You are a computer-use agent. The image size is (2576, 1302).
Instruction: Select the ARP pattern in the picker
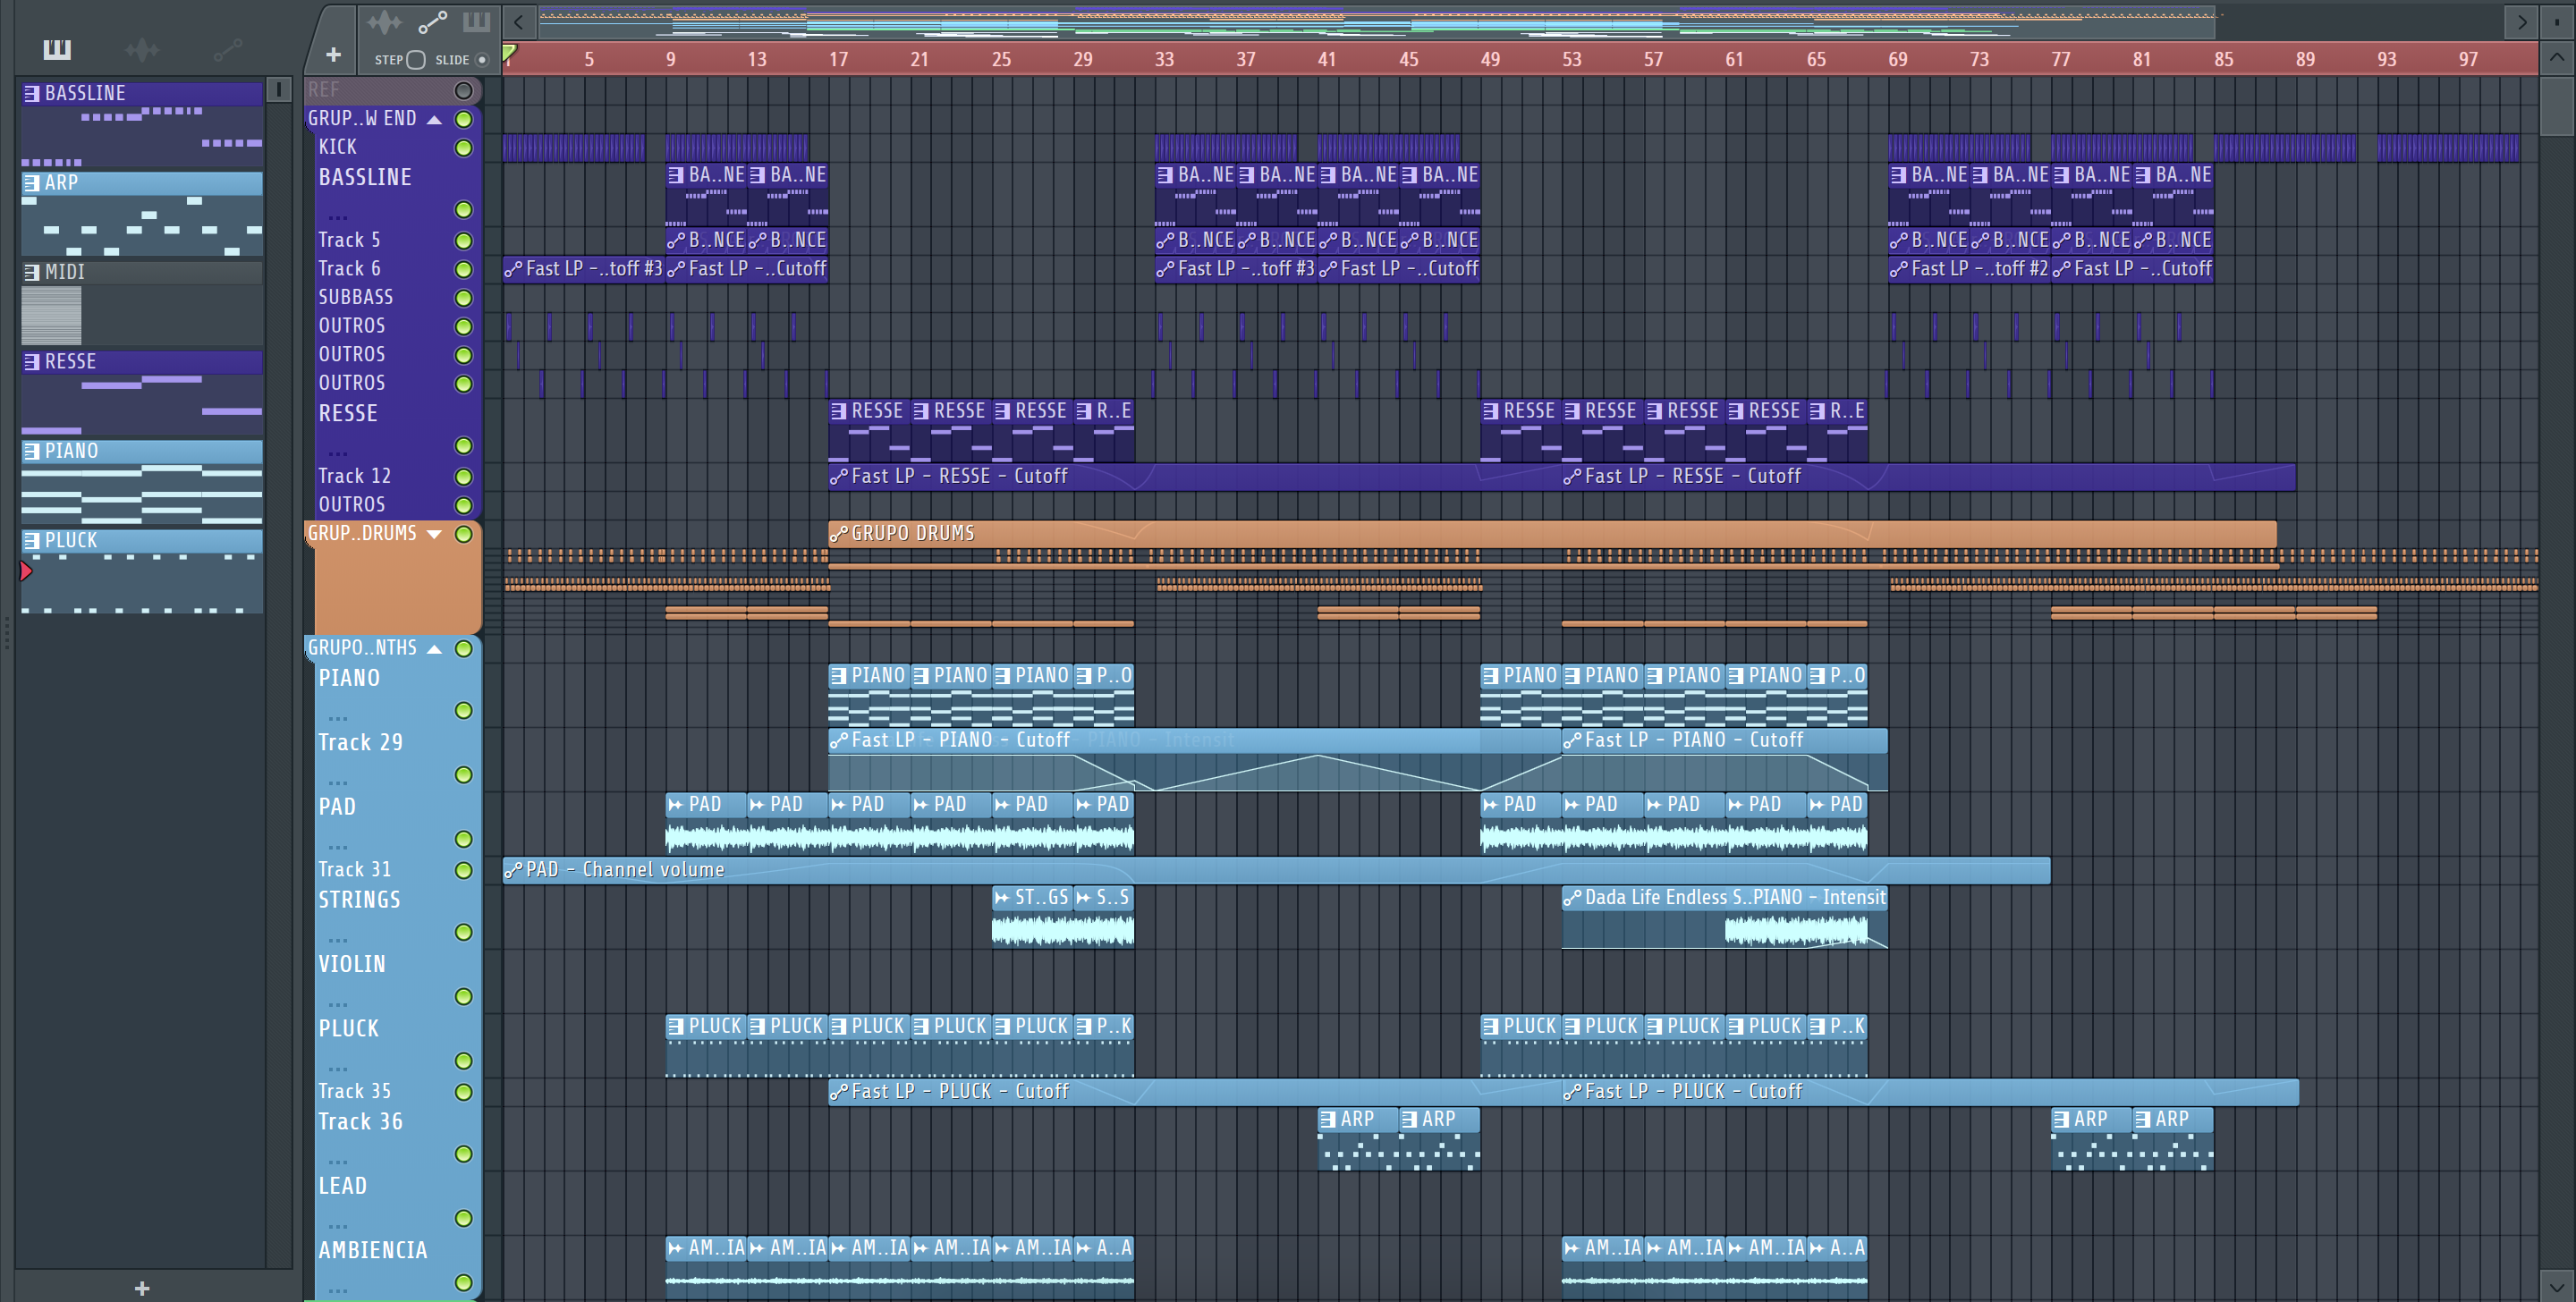point(142,213)
